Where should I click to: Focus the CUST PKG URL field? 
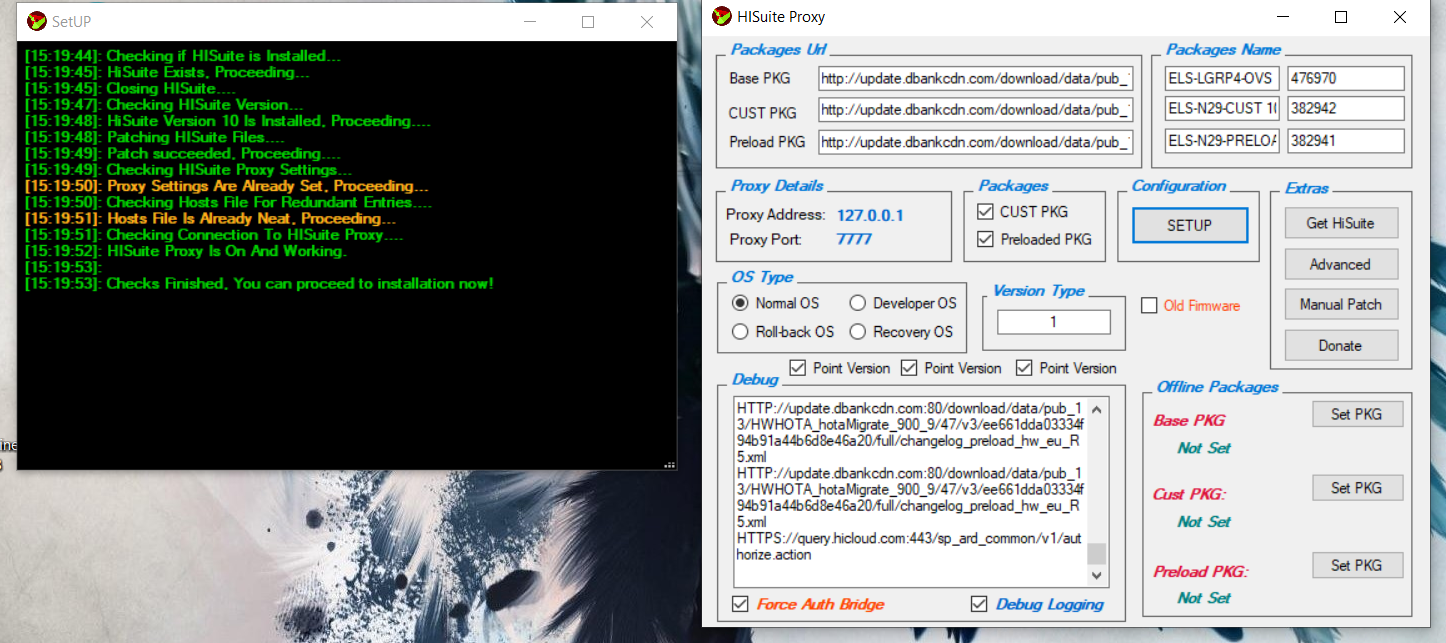(976, 110)
